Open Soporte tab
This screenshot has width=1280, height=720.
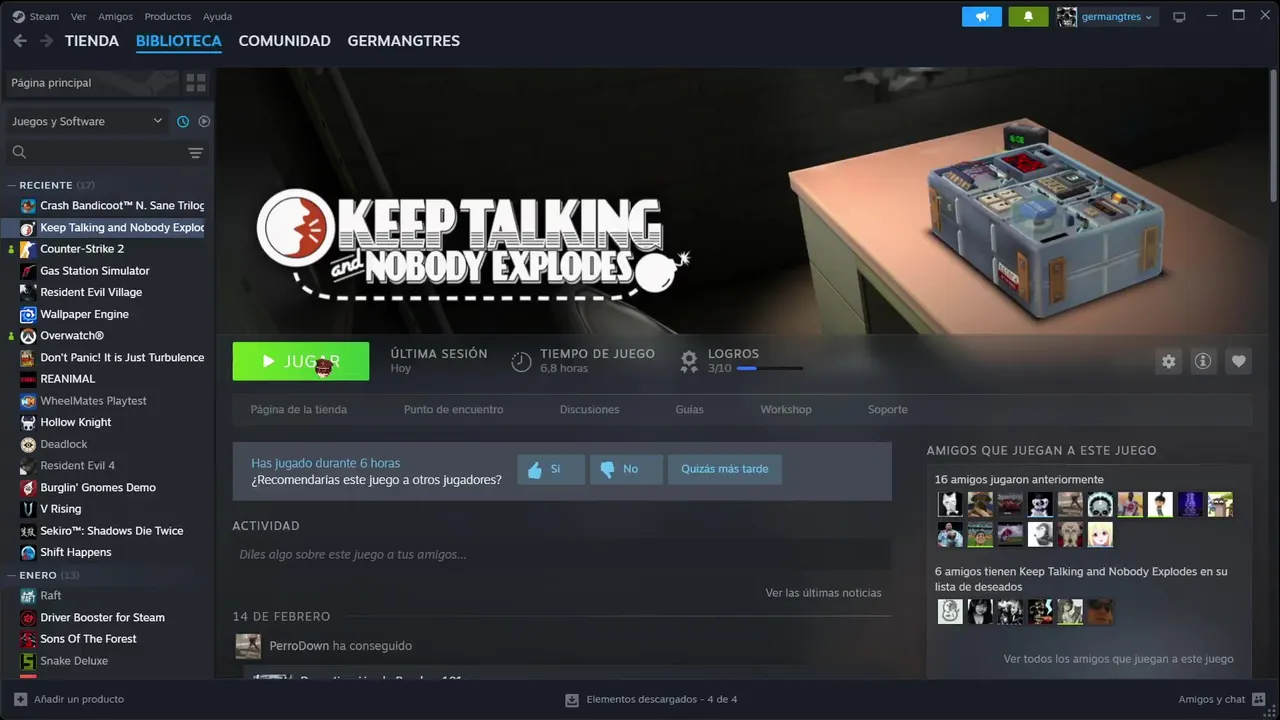pyautogui.click(x=888, y=410)
